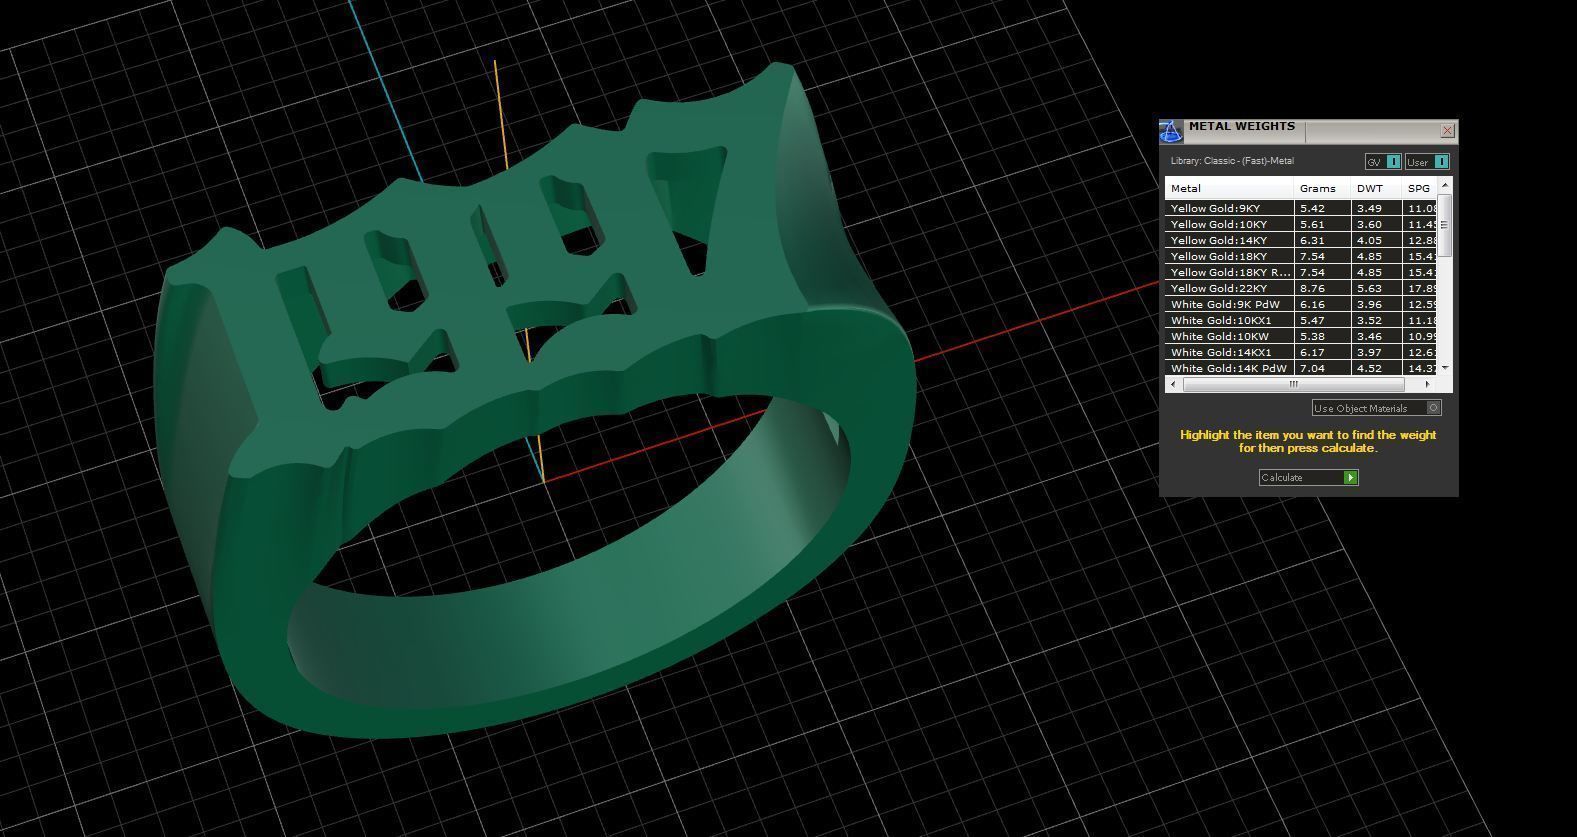
Task: Click the Library: Classic - (Fast)-Metal label
Action: pyautogui.click(x=1232, y=161)
